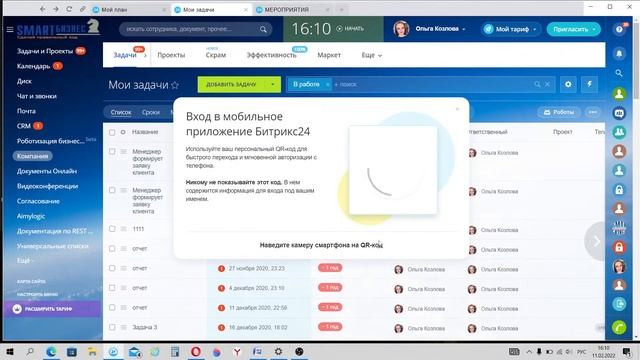The image size is (640, 360).
Task: Click the Добавить задачу button
Action: pyautogui.click(x=231, y=84)
